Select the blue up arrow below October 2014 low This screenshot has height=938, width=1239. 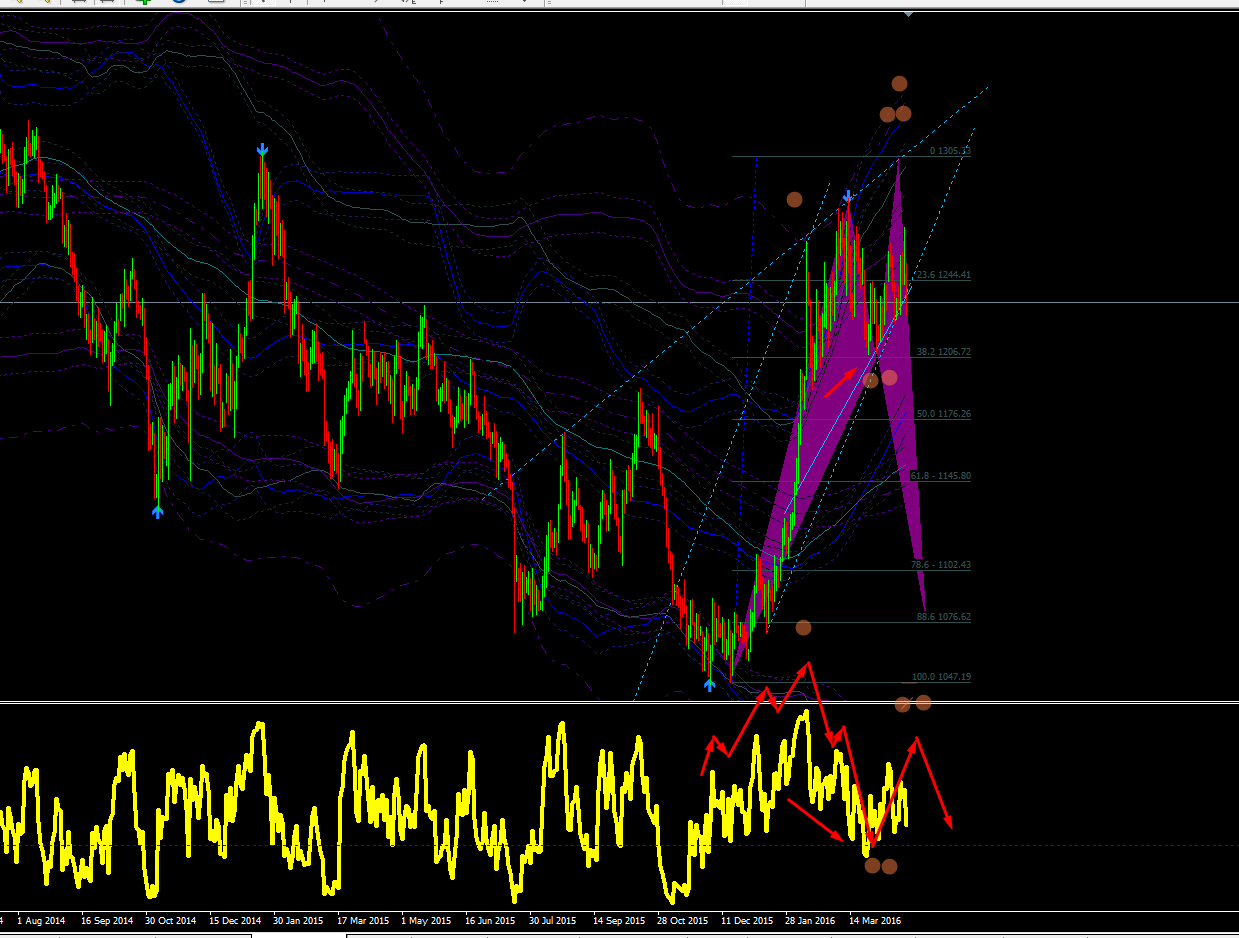157,511
